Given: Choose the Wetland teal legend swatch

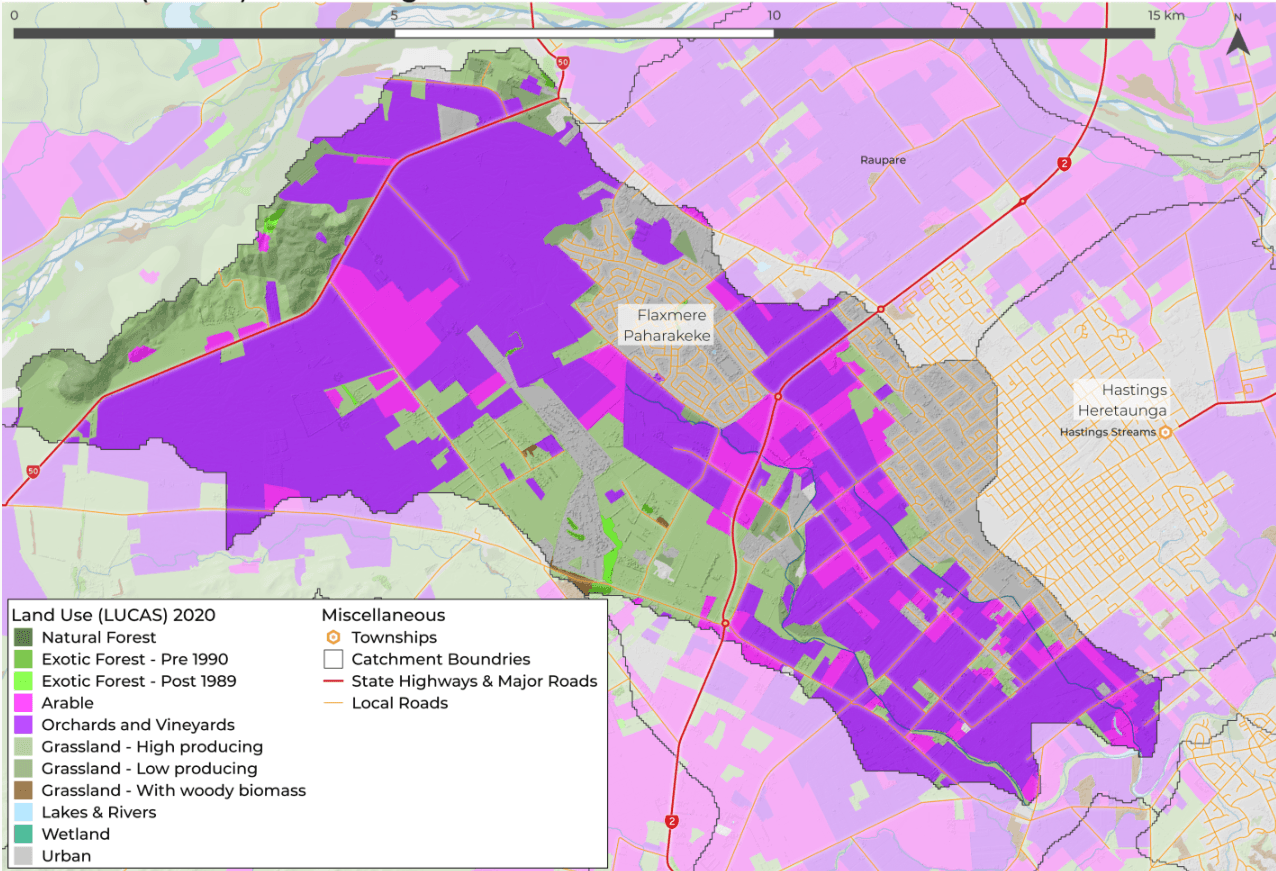Looking at the screenshot, I should click(x=24, y=834).
